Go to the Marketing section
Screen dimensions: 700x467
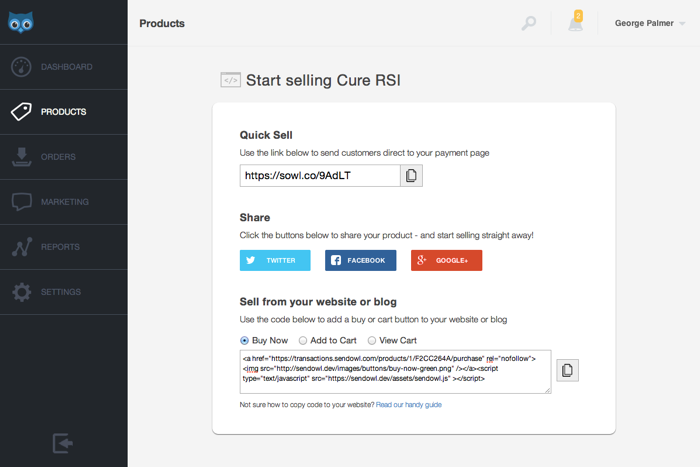click(x=63, y=202)
